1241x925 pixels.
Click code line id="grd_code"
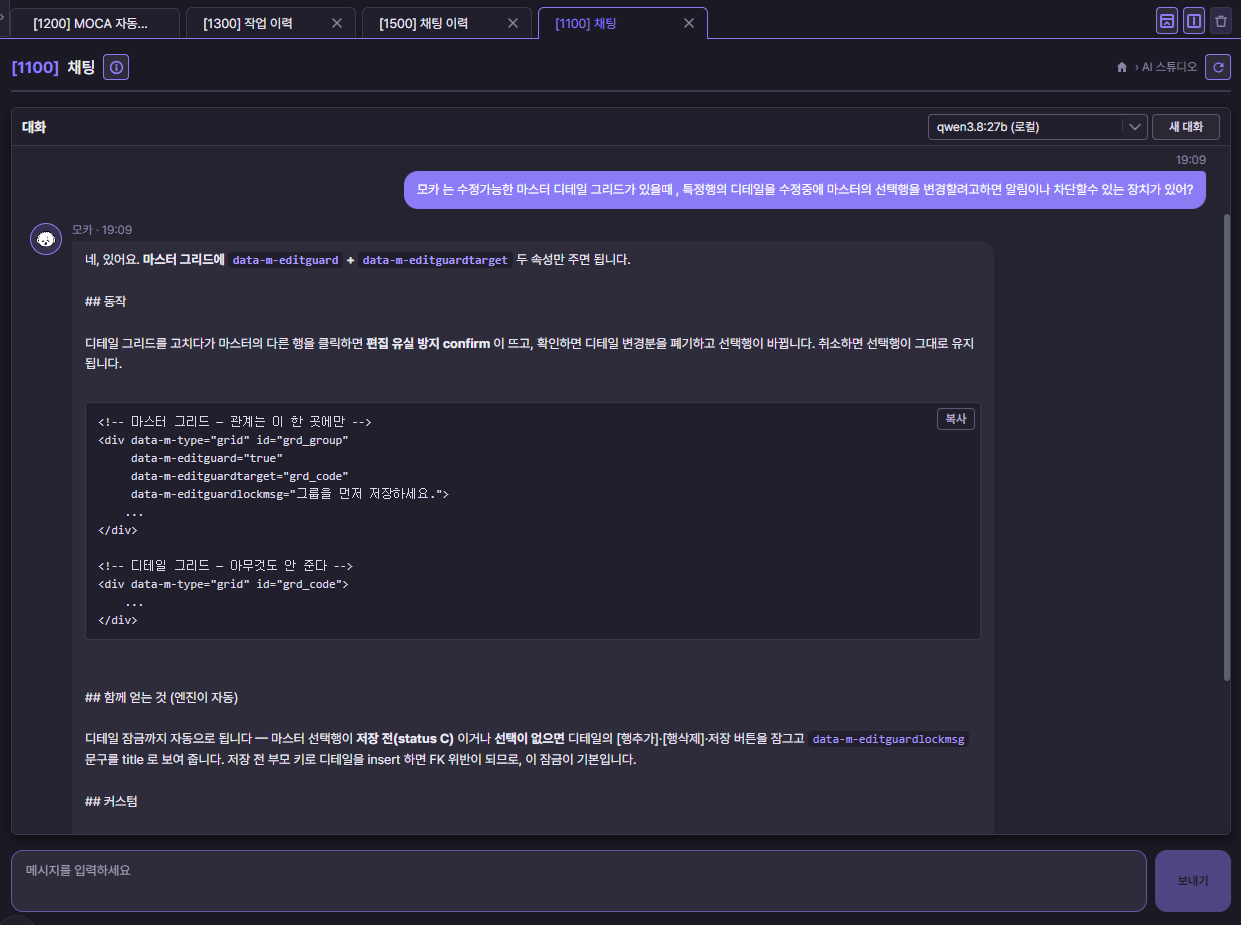tap(223, 584)
